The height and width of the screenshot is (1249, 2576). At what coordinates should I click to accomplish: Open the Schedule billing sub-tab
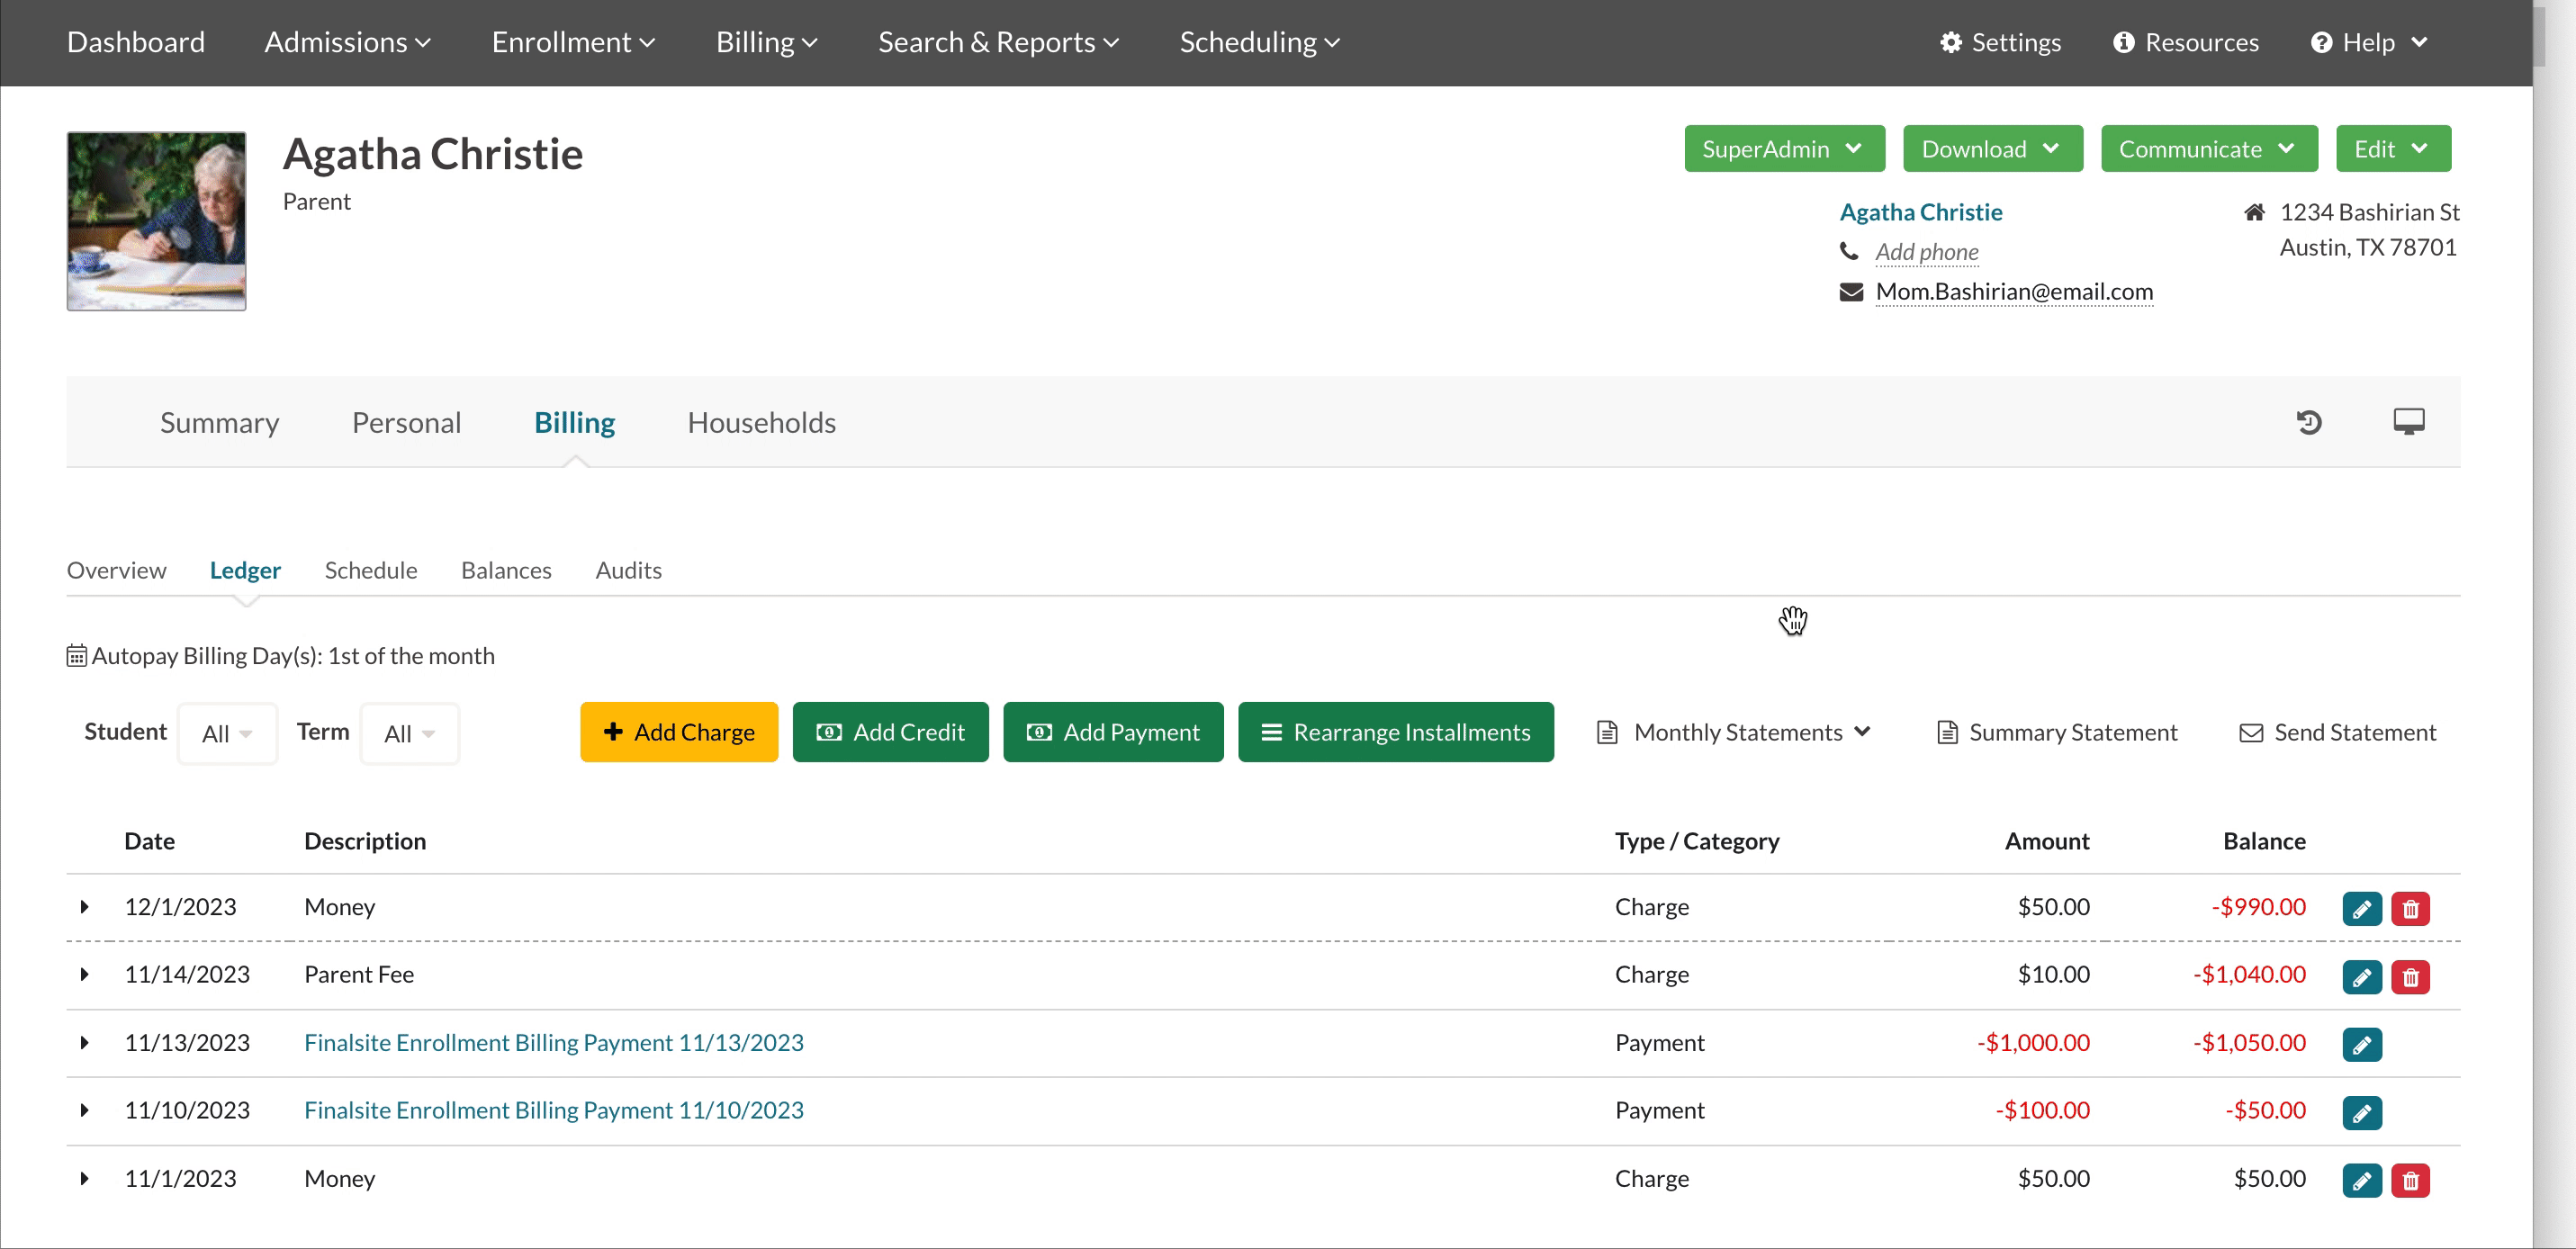click(370, 570)
